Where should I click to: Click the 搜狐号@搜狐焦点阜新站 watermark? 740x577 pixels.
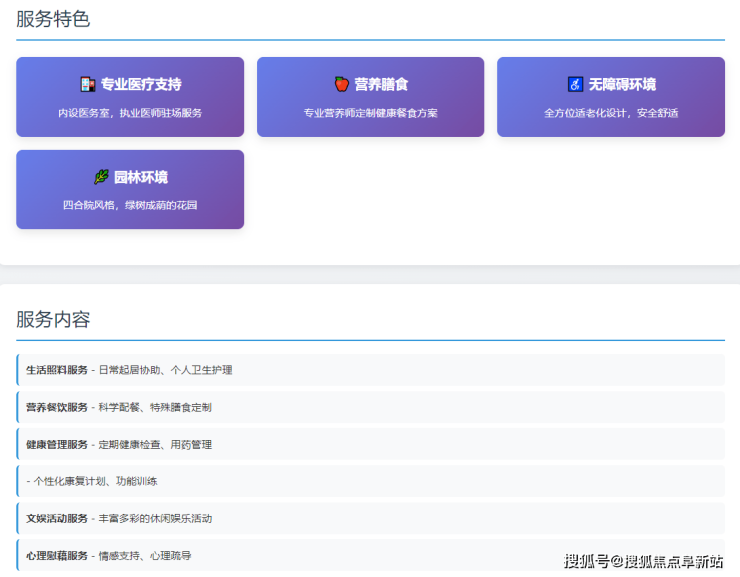[x=643, y=560]
